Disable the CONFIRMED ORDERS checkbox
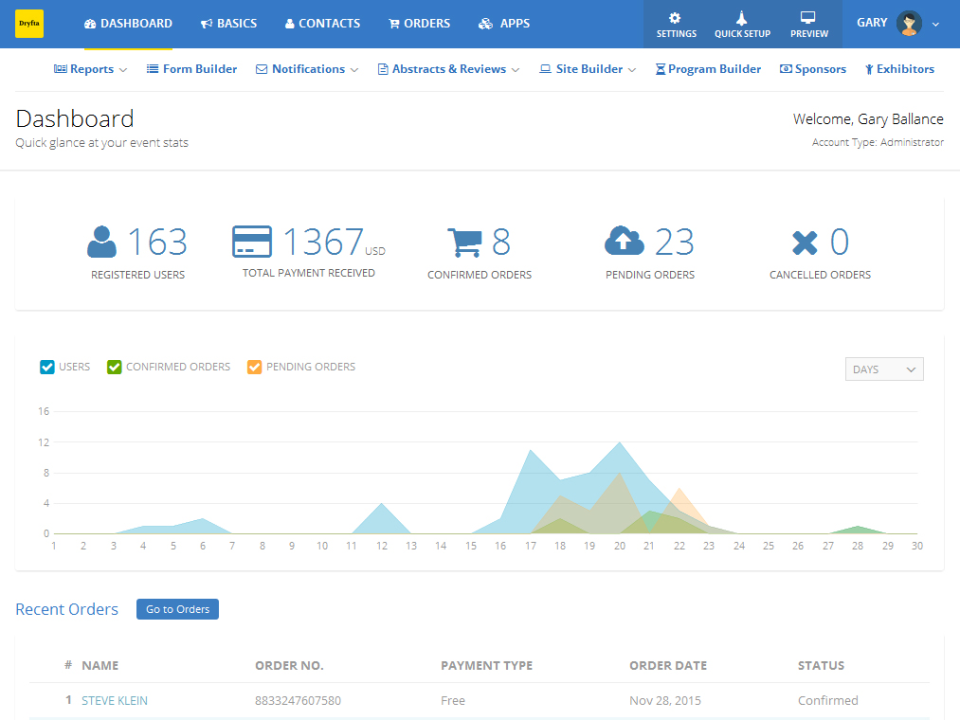The width and height of the screenshot is (960, 720). [x=113, y=367]
